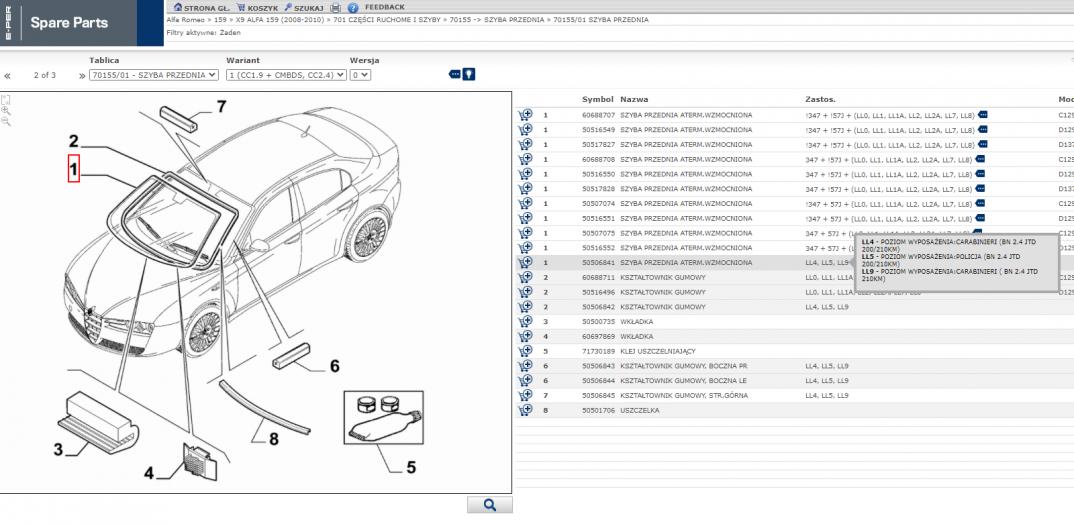
Task: Open the help question mark icon
Action: pyautogui.click(x=353, y=8)
